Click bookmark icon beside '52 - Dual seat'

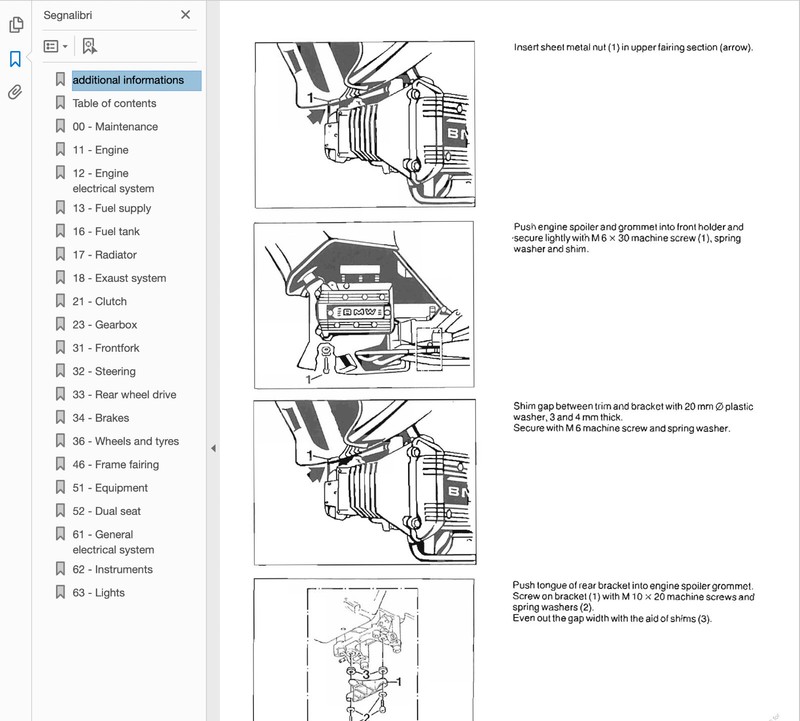coord(60,510)
